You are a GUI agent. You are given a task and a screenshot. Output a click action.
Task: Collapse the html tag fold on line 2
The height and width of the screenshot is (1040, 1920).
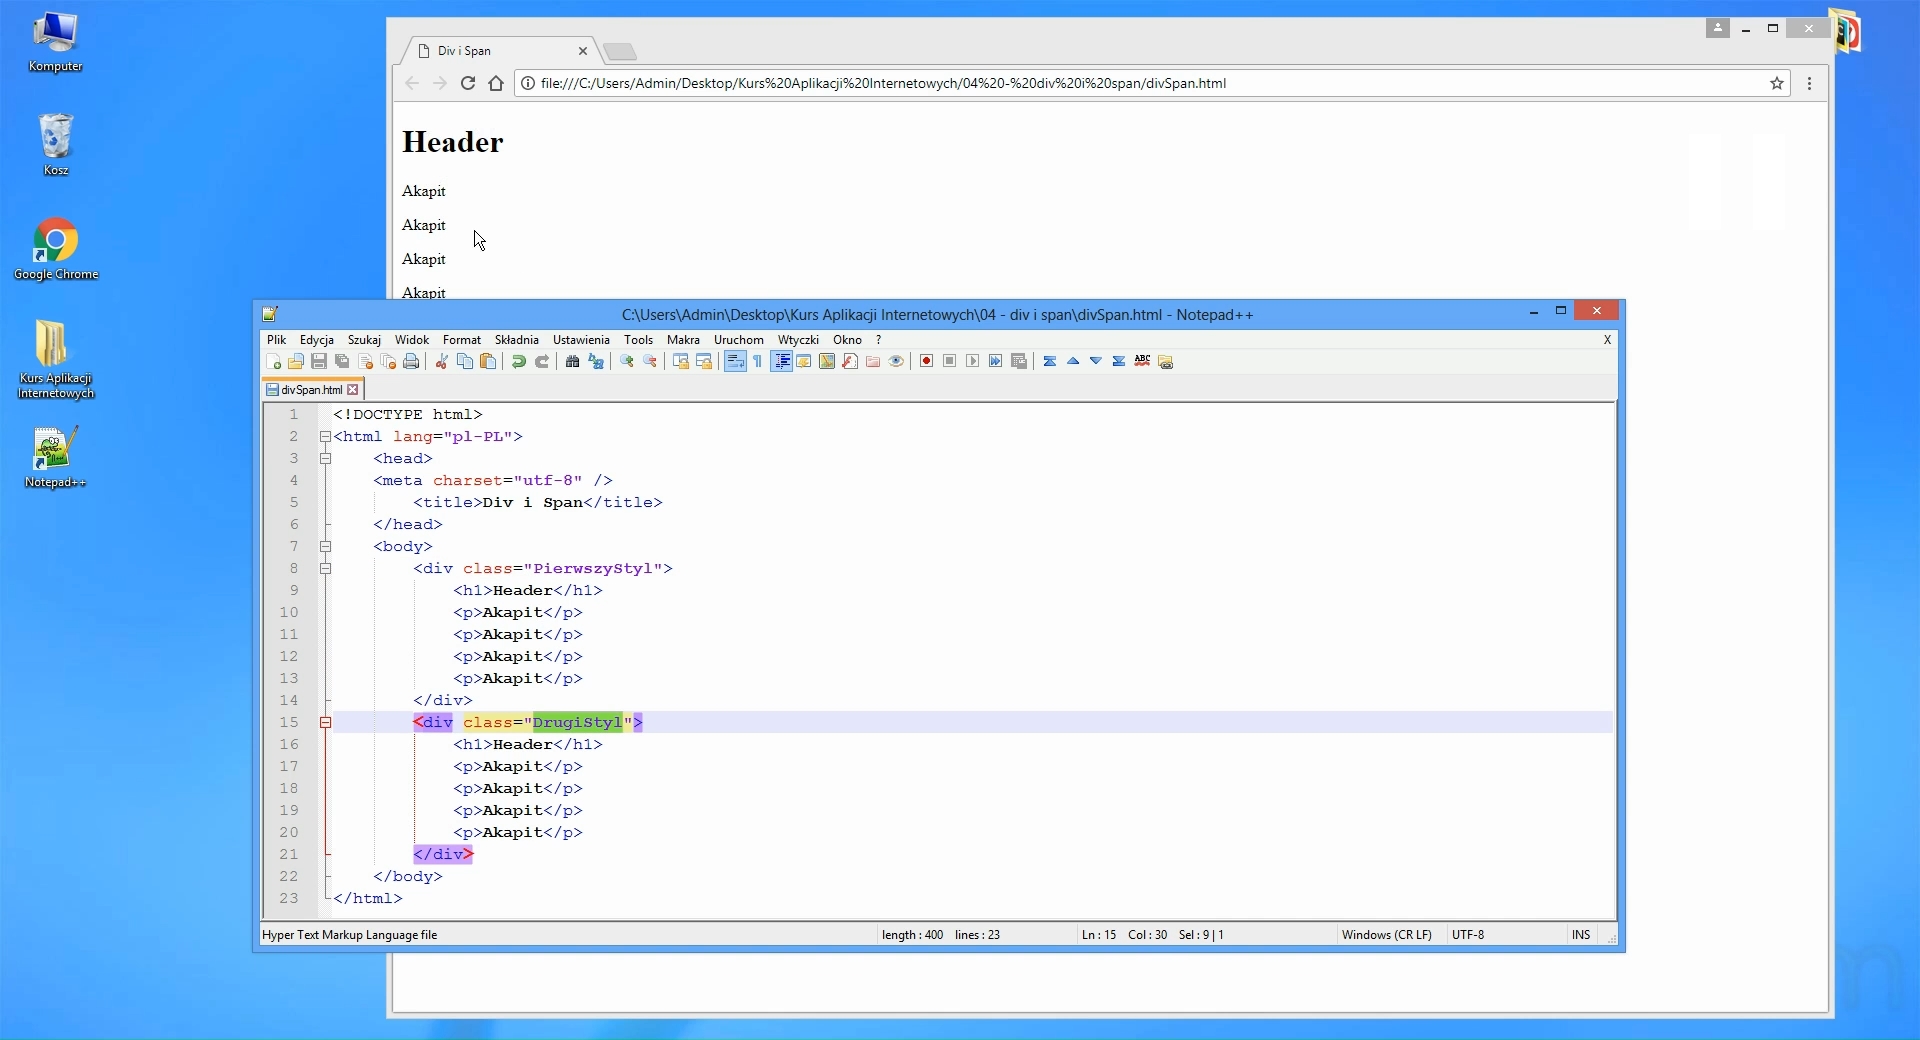[325, 437]
